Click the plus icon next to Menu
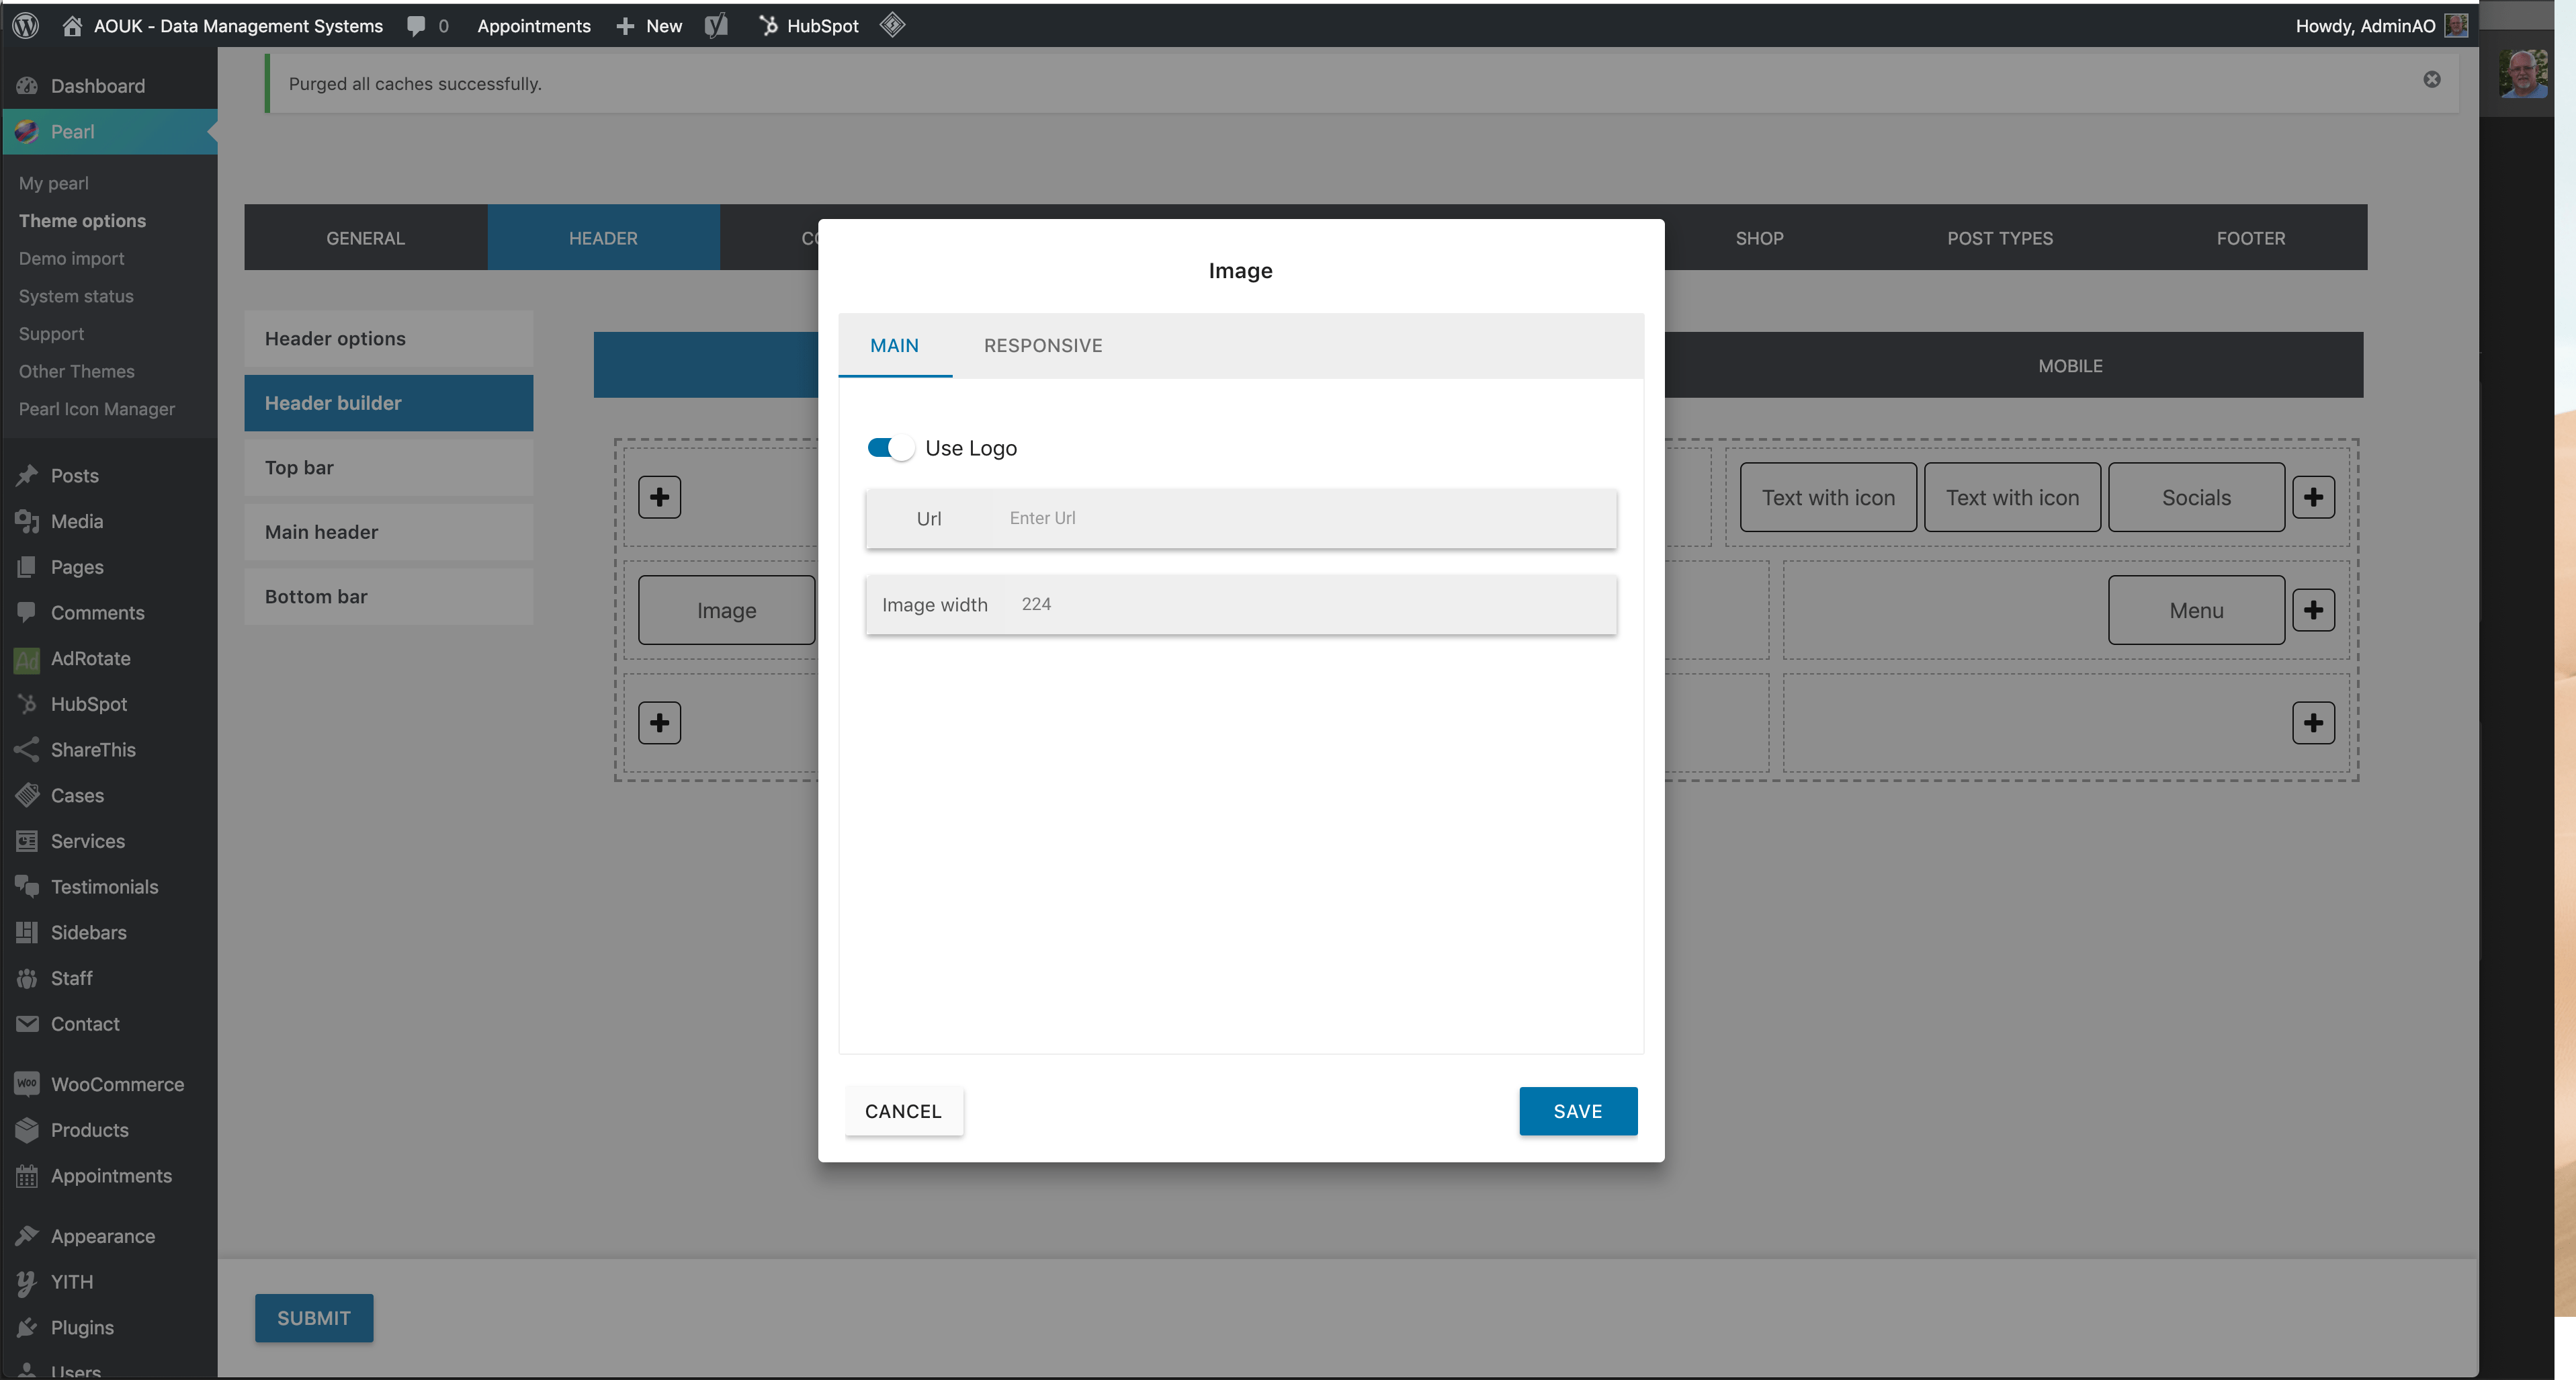Viewport: 2576px width, 1380px height. (x=2313, y=610)
